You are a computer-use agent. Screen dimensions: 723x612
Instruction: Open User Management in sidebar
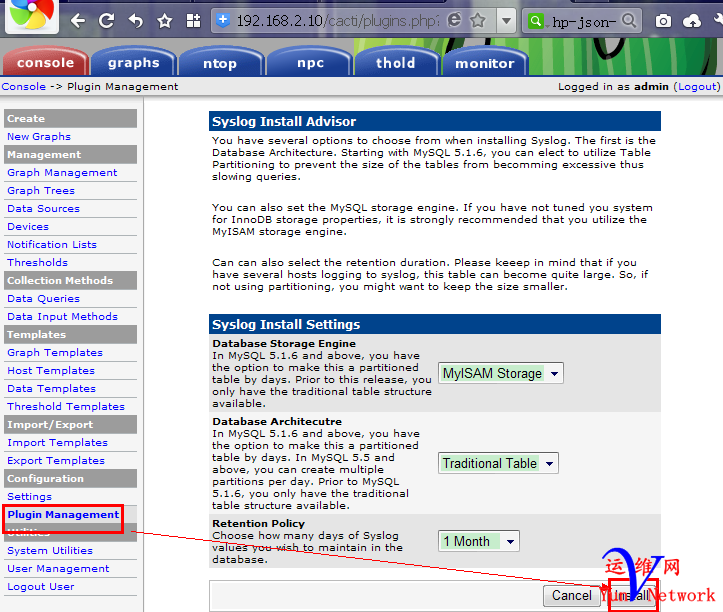(58, 568)
